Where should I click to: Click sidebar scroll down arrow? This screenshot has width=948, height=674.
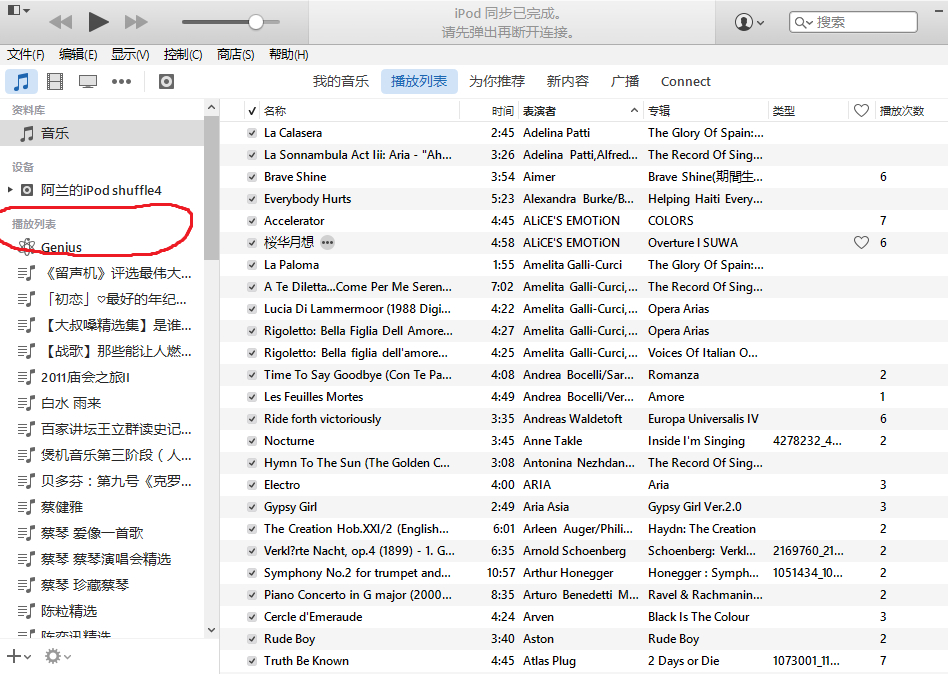(211, 630)
